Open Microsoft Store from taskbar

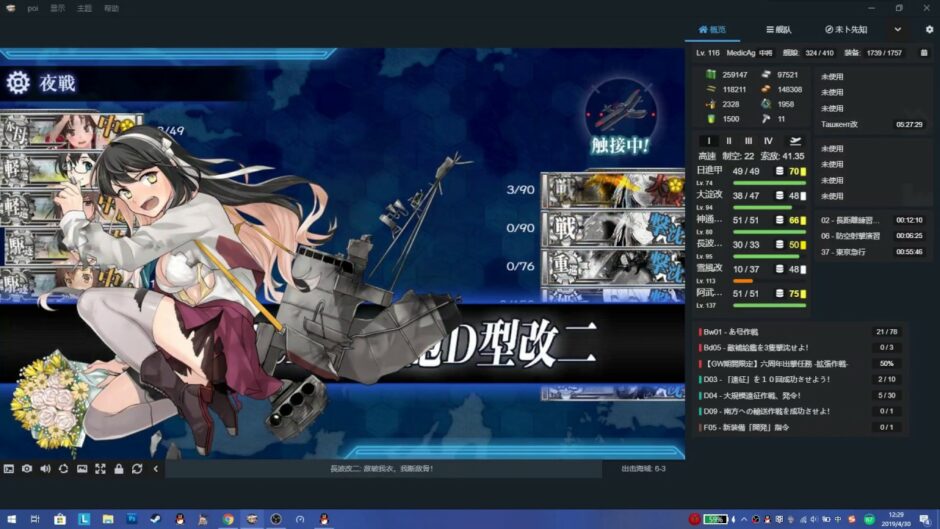[x=59, y=519]
